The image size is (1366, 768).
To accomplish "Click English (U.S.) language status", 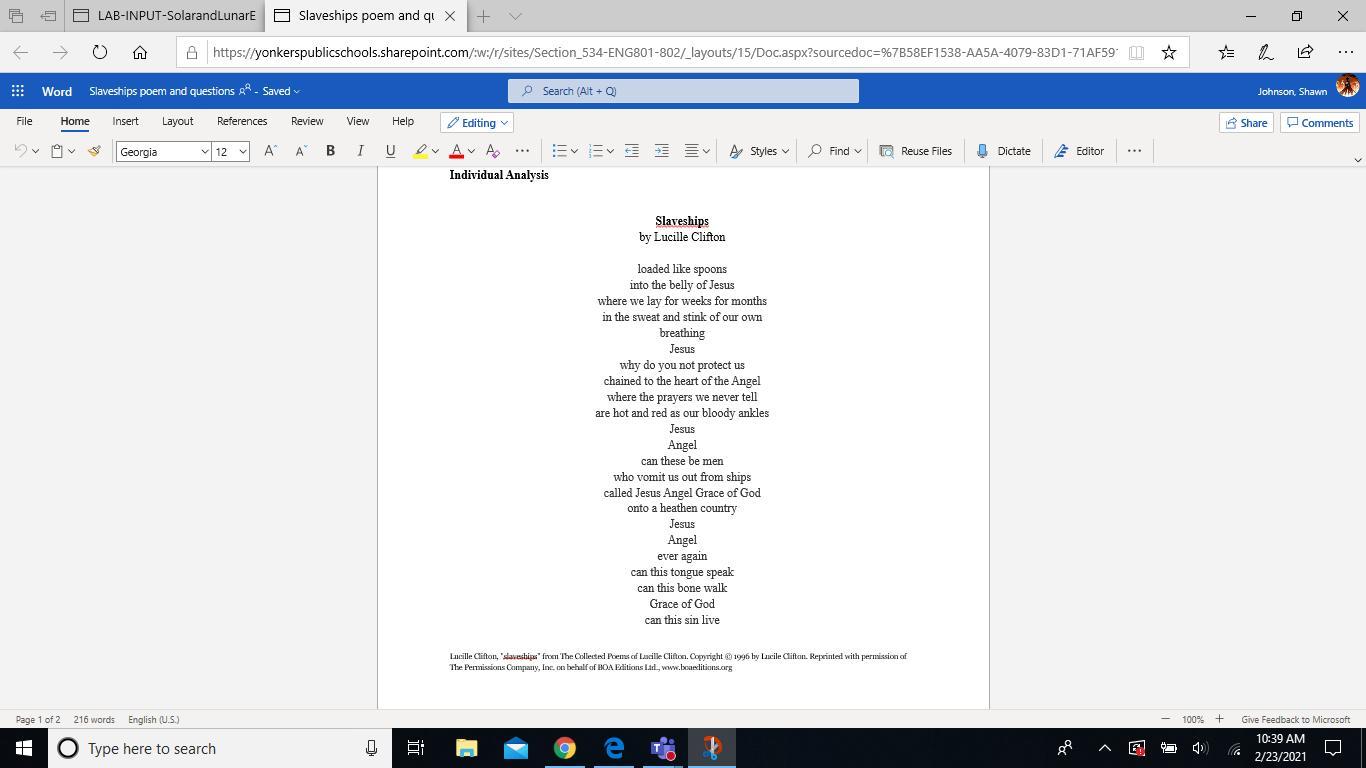I will [x=153, y=719].
